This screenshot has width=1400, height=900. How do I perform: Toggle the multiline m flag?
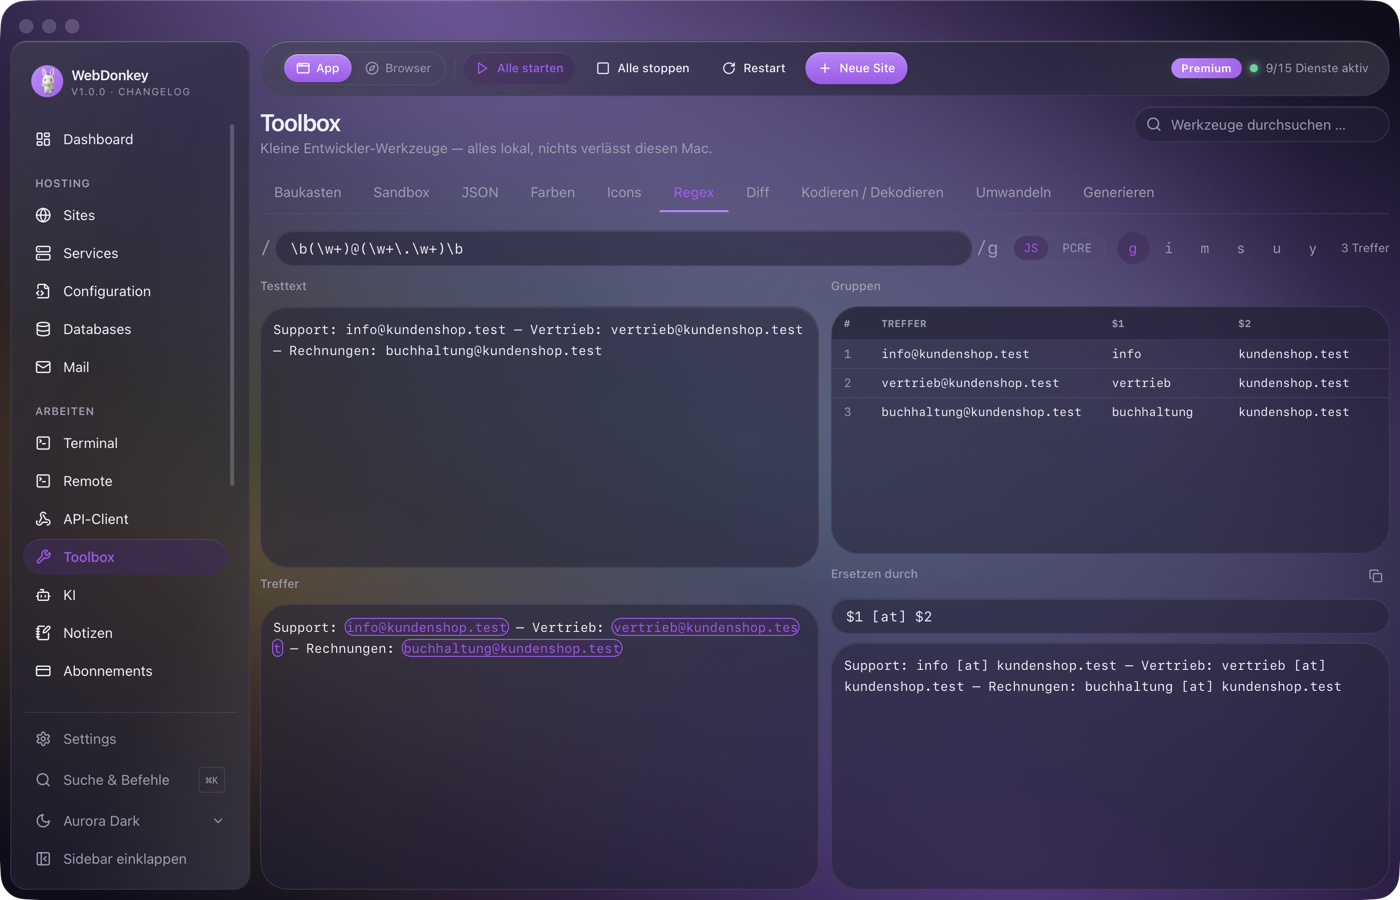click(1205, 249)
